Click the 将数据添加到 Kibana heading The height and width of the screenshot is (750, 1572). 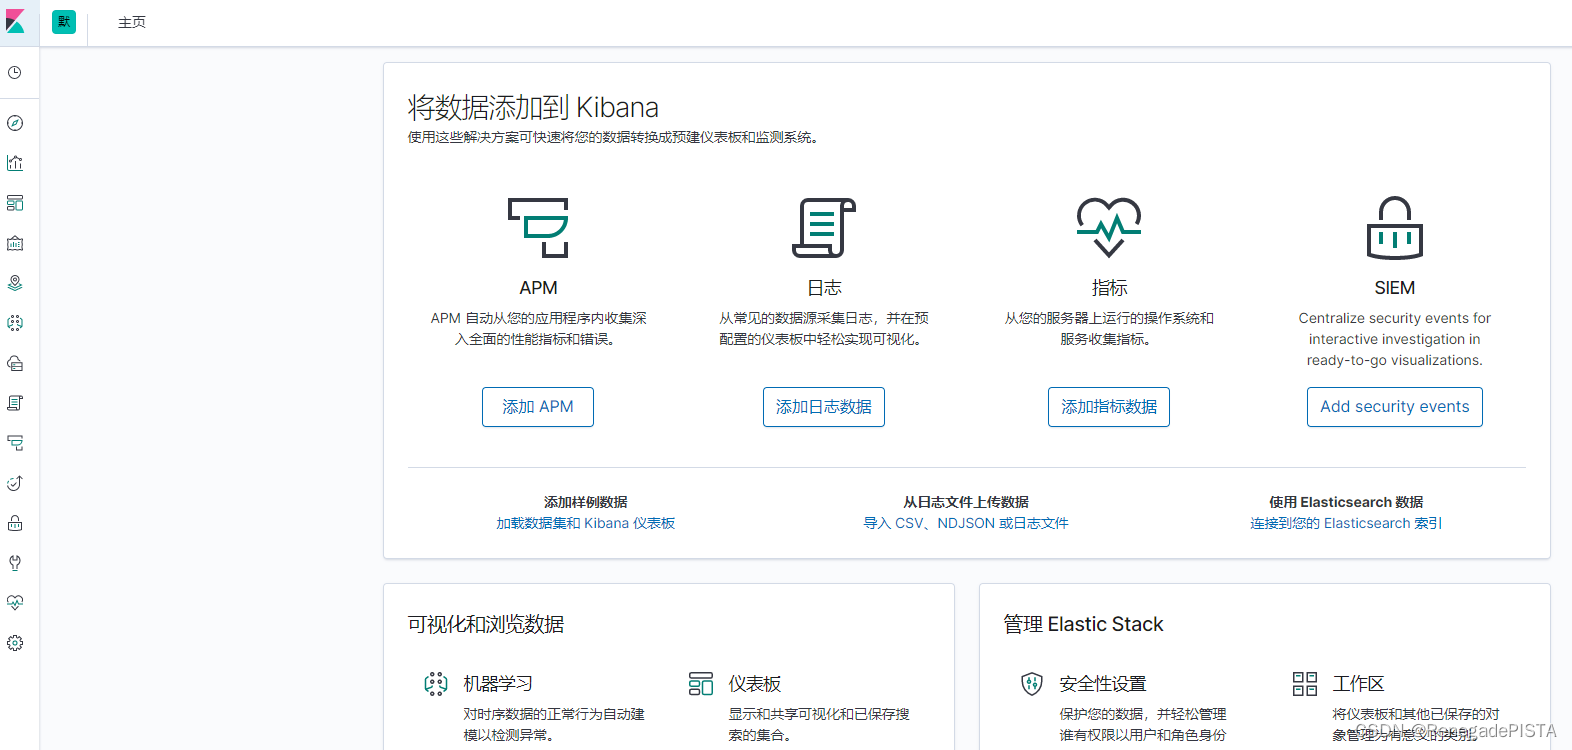click(x=533, y=107)
